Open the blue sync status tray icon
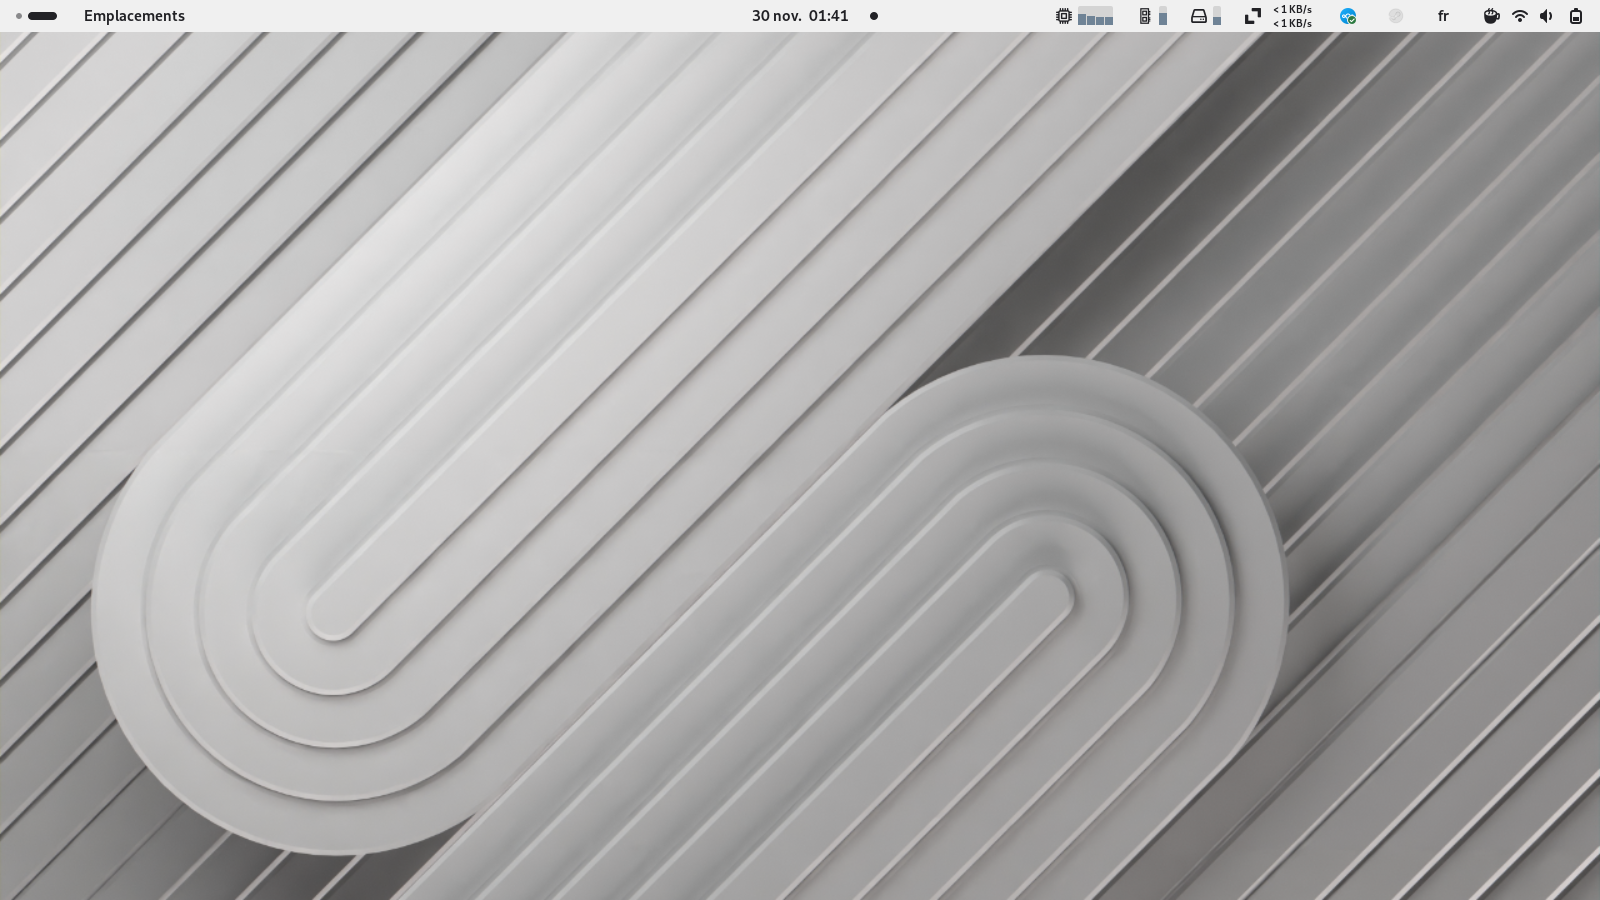 (1348, 16)
